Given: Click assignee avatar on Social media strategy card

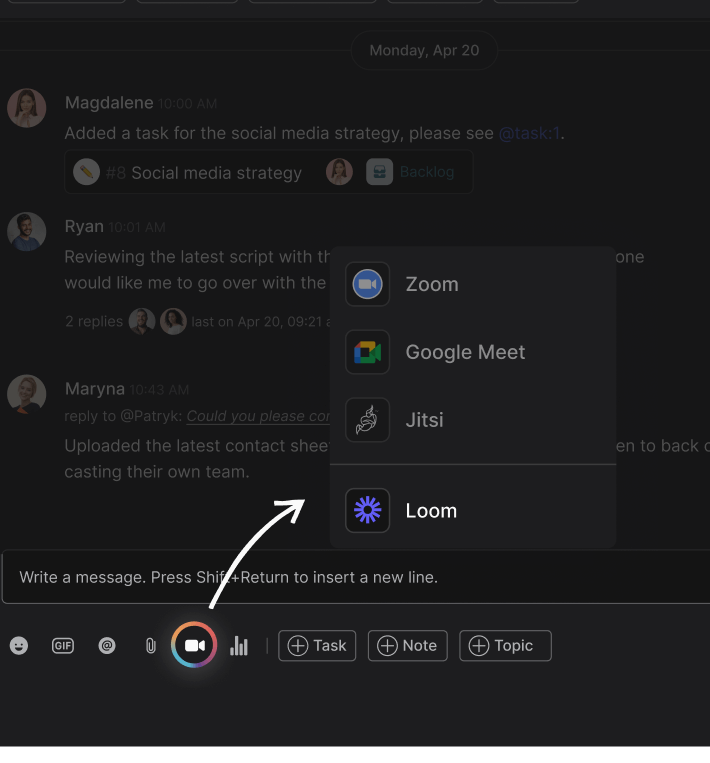Looking at the screenshot, I should coord(339,172).
